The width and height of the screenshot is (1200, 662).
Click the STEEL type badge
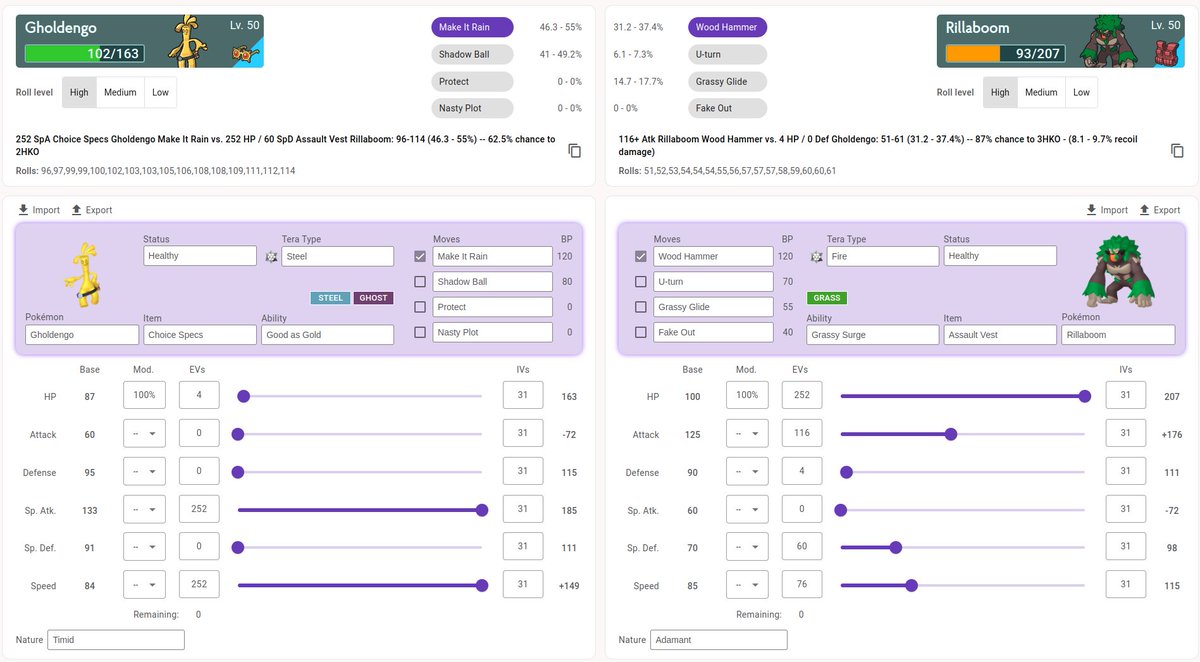pos(330,298)
